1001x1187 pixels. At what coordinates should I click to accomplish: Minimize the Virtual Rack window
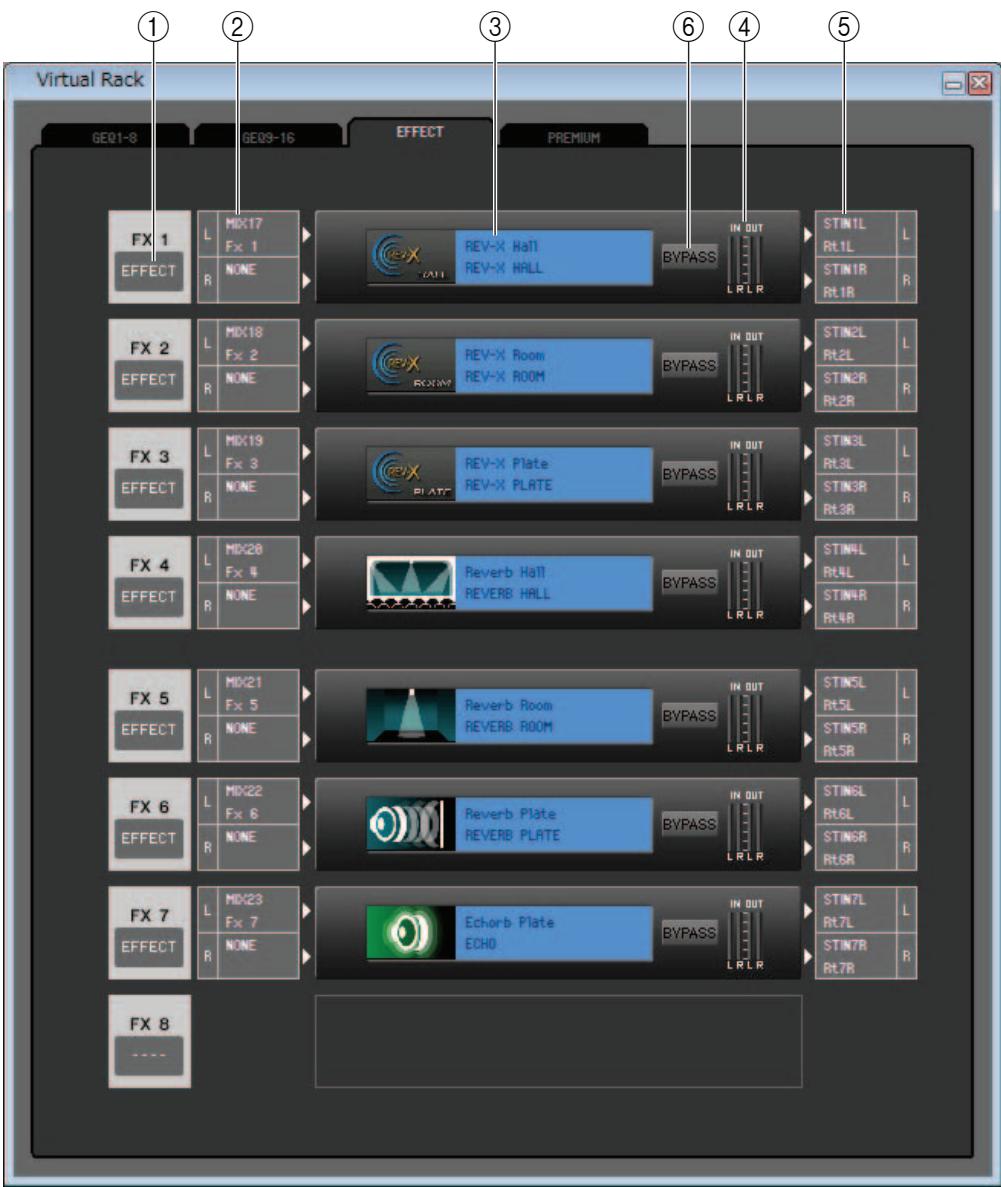(x=953, y=83)
